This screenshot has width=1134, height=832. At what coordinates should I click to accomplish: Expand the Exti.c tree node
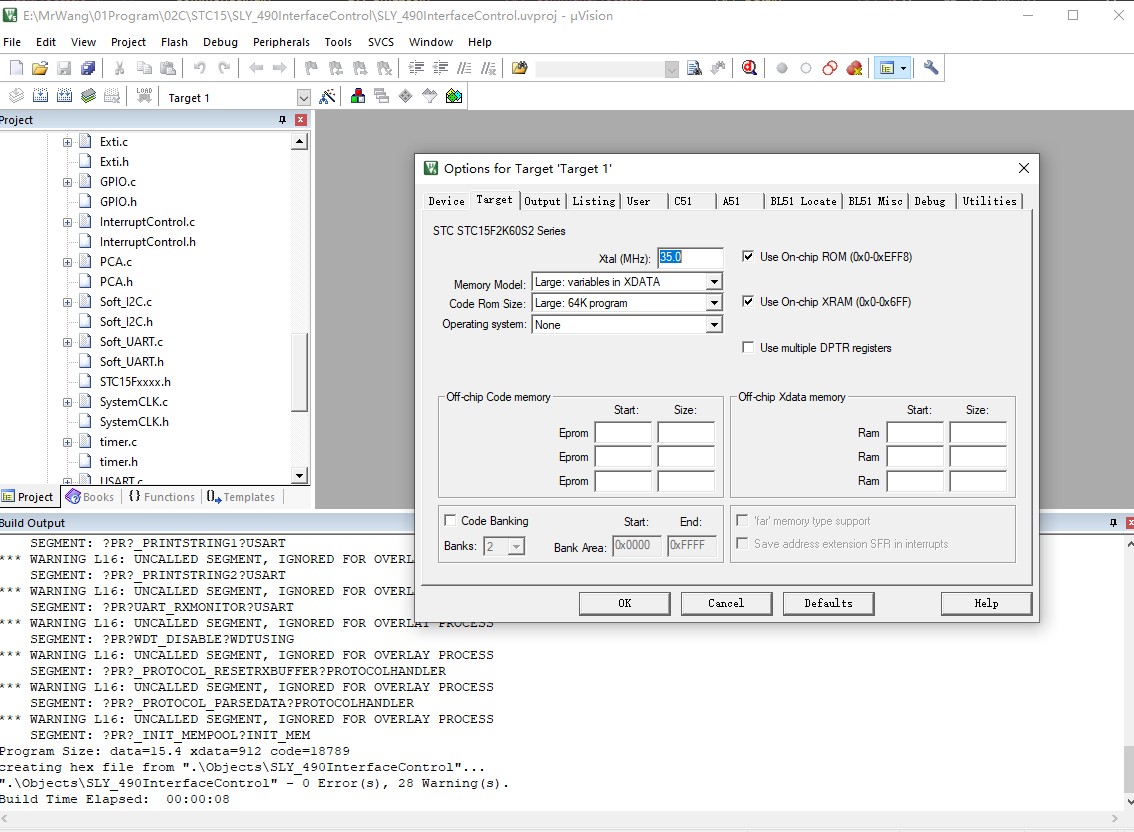[67, 142]
